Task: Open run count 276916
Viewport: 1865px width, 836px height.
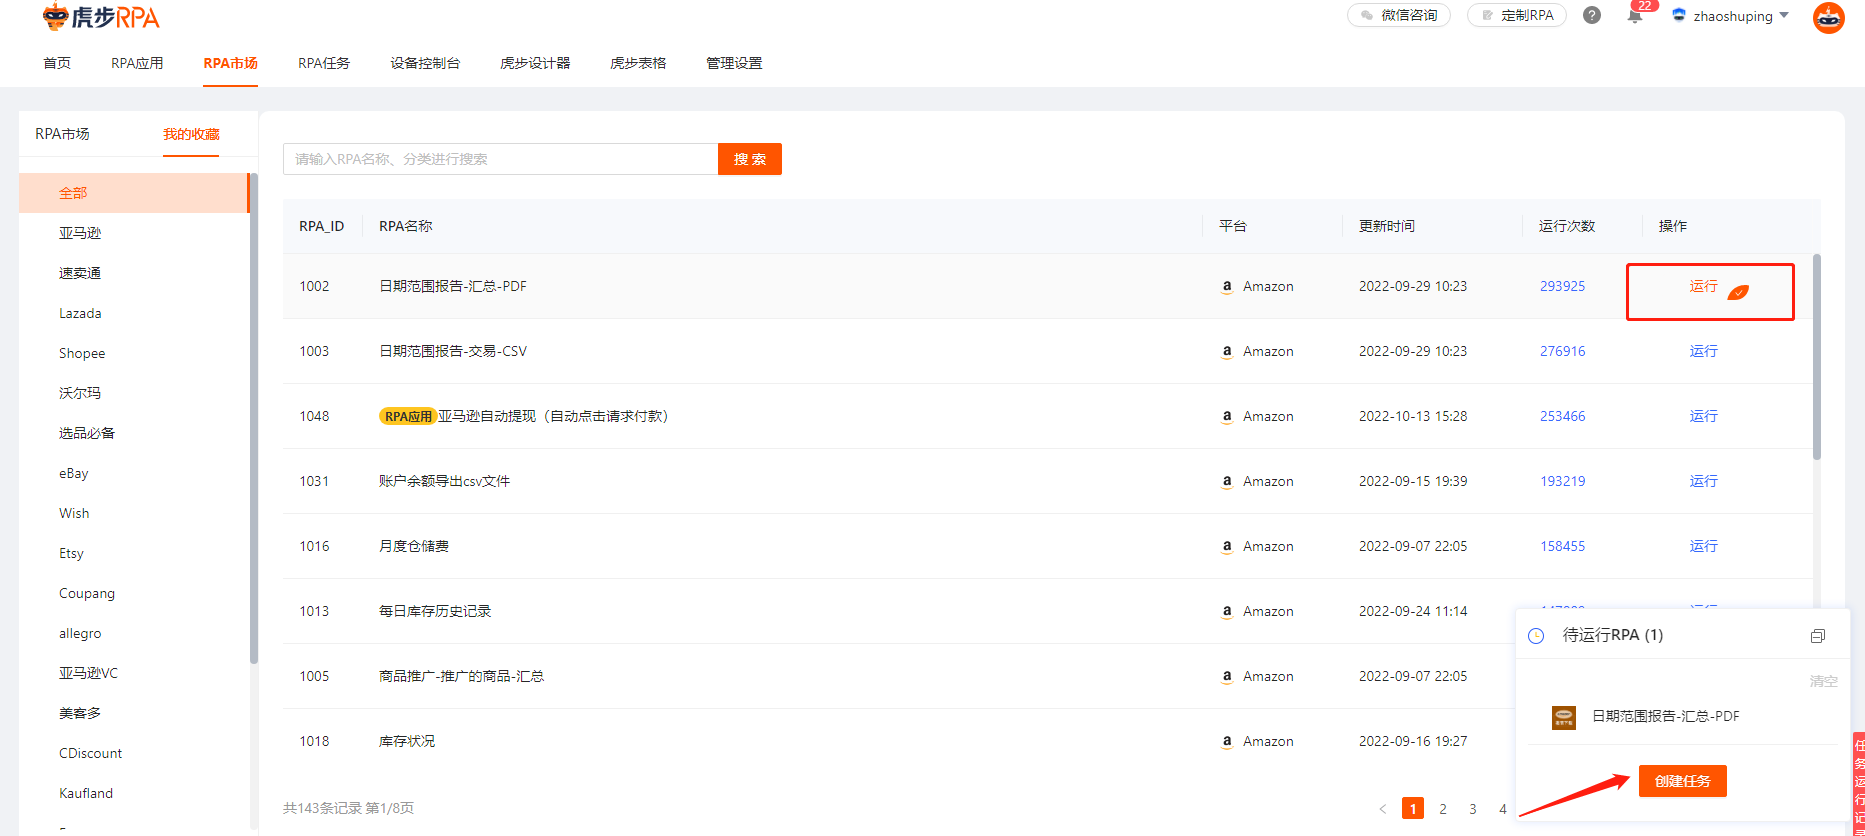Action: point(1562,351)
